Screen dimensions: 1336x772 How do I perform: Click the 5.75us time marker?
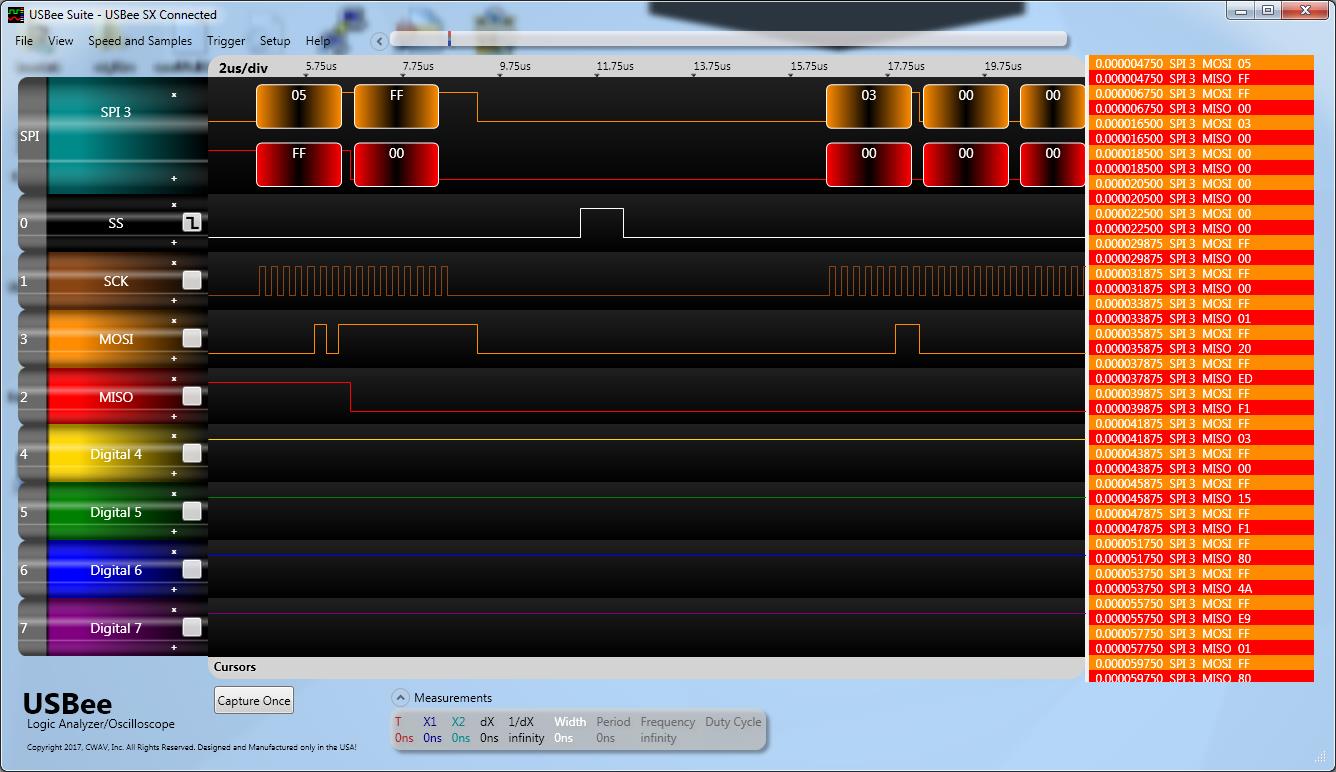coord(321,67)
